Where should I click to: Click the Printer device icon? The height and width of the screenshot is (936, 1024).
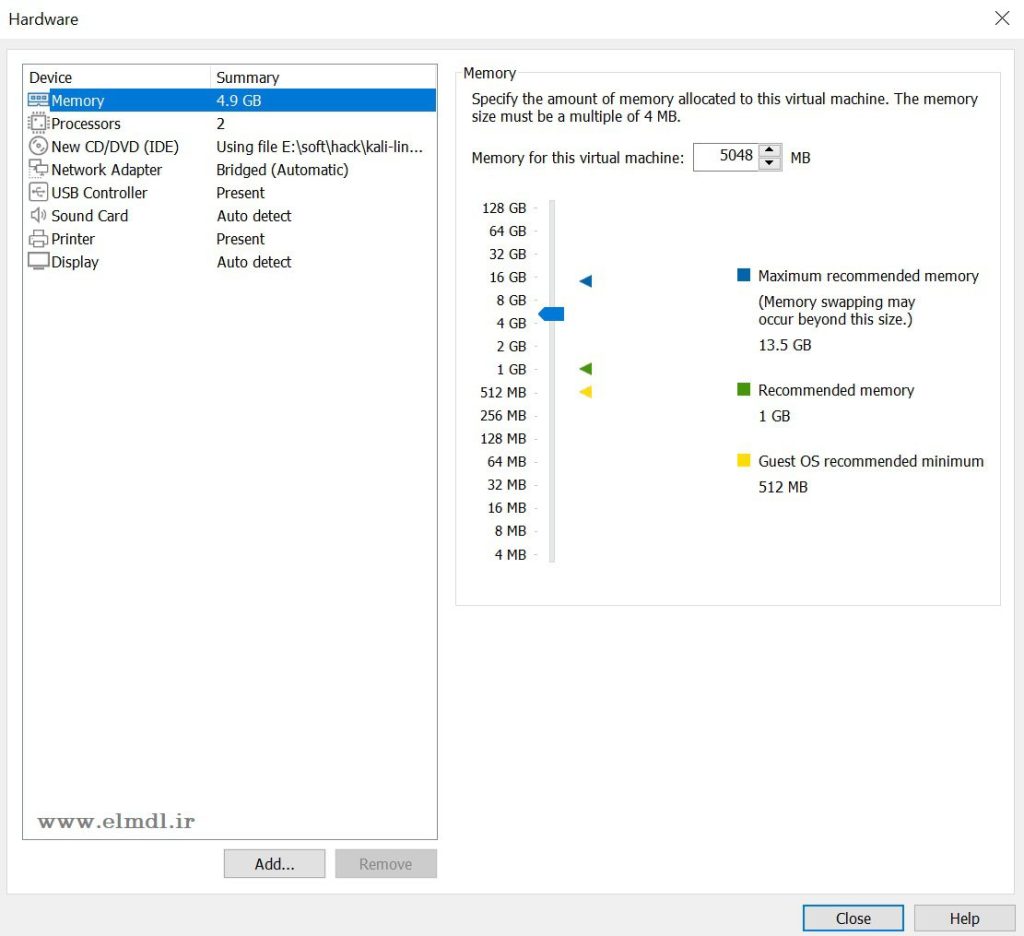(x=38, y=239)
